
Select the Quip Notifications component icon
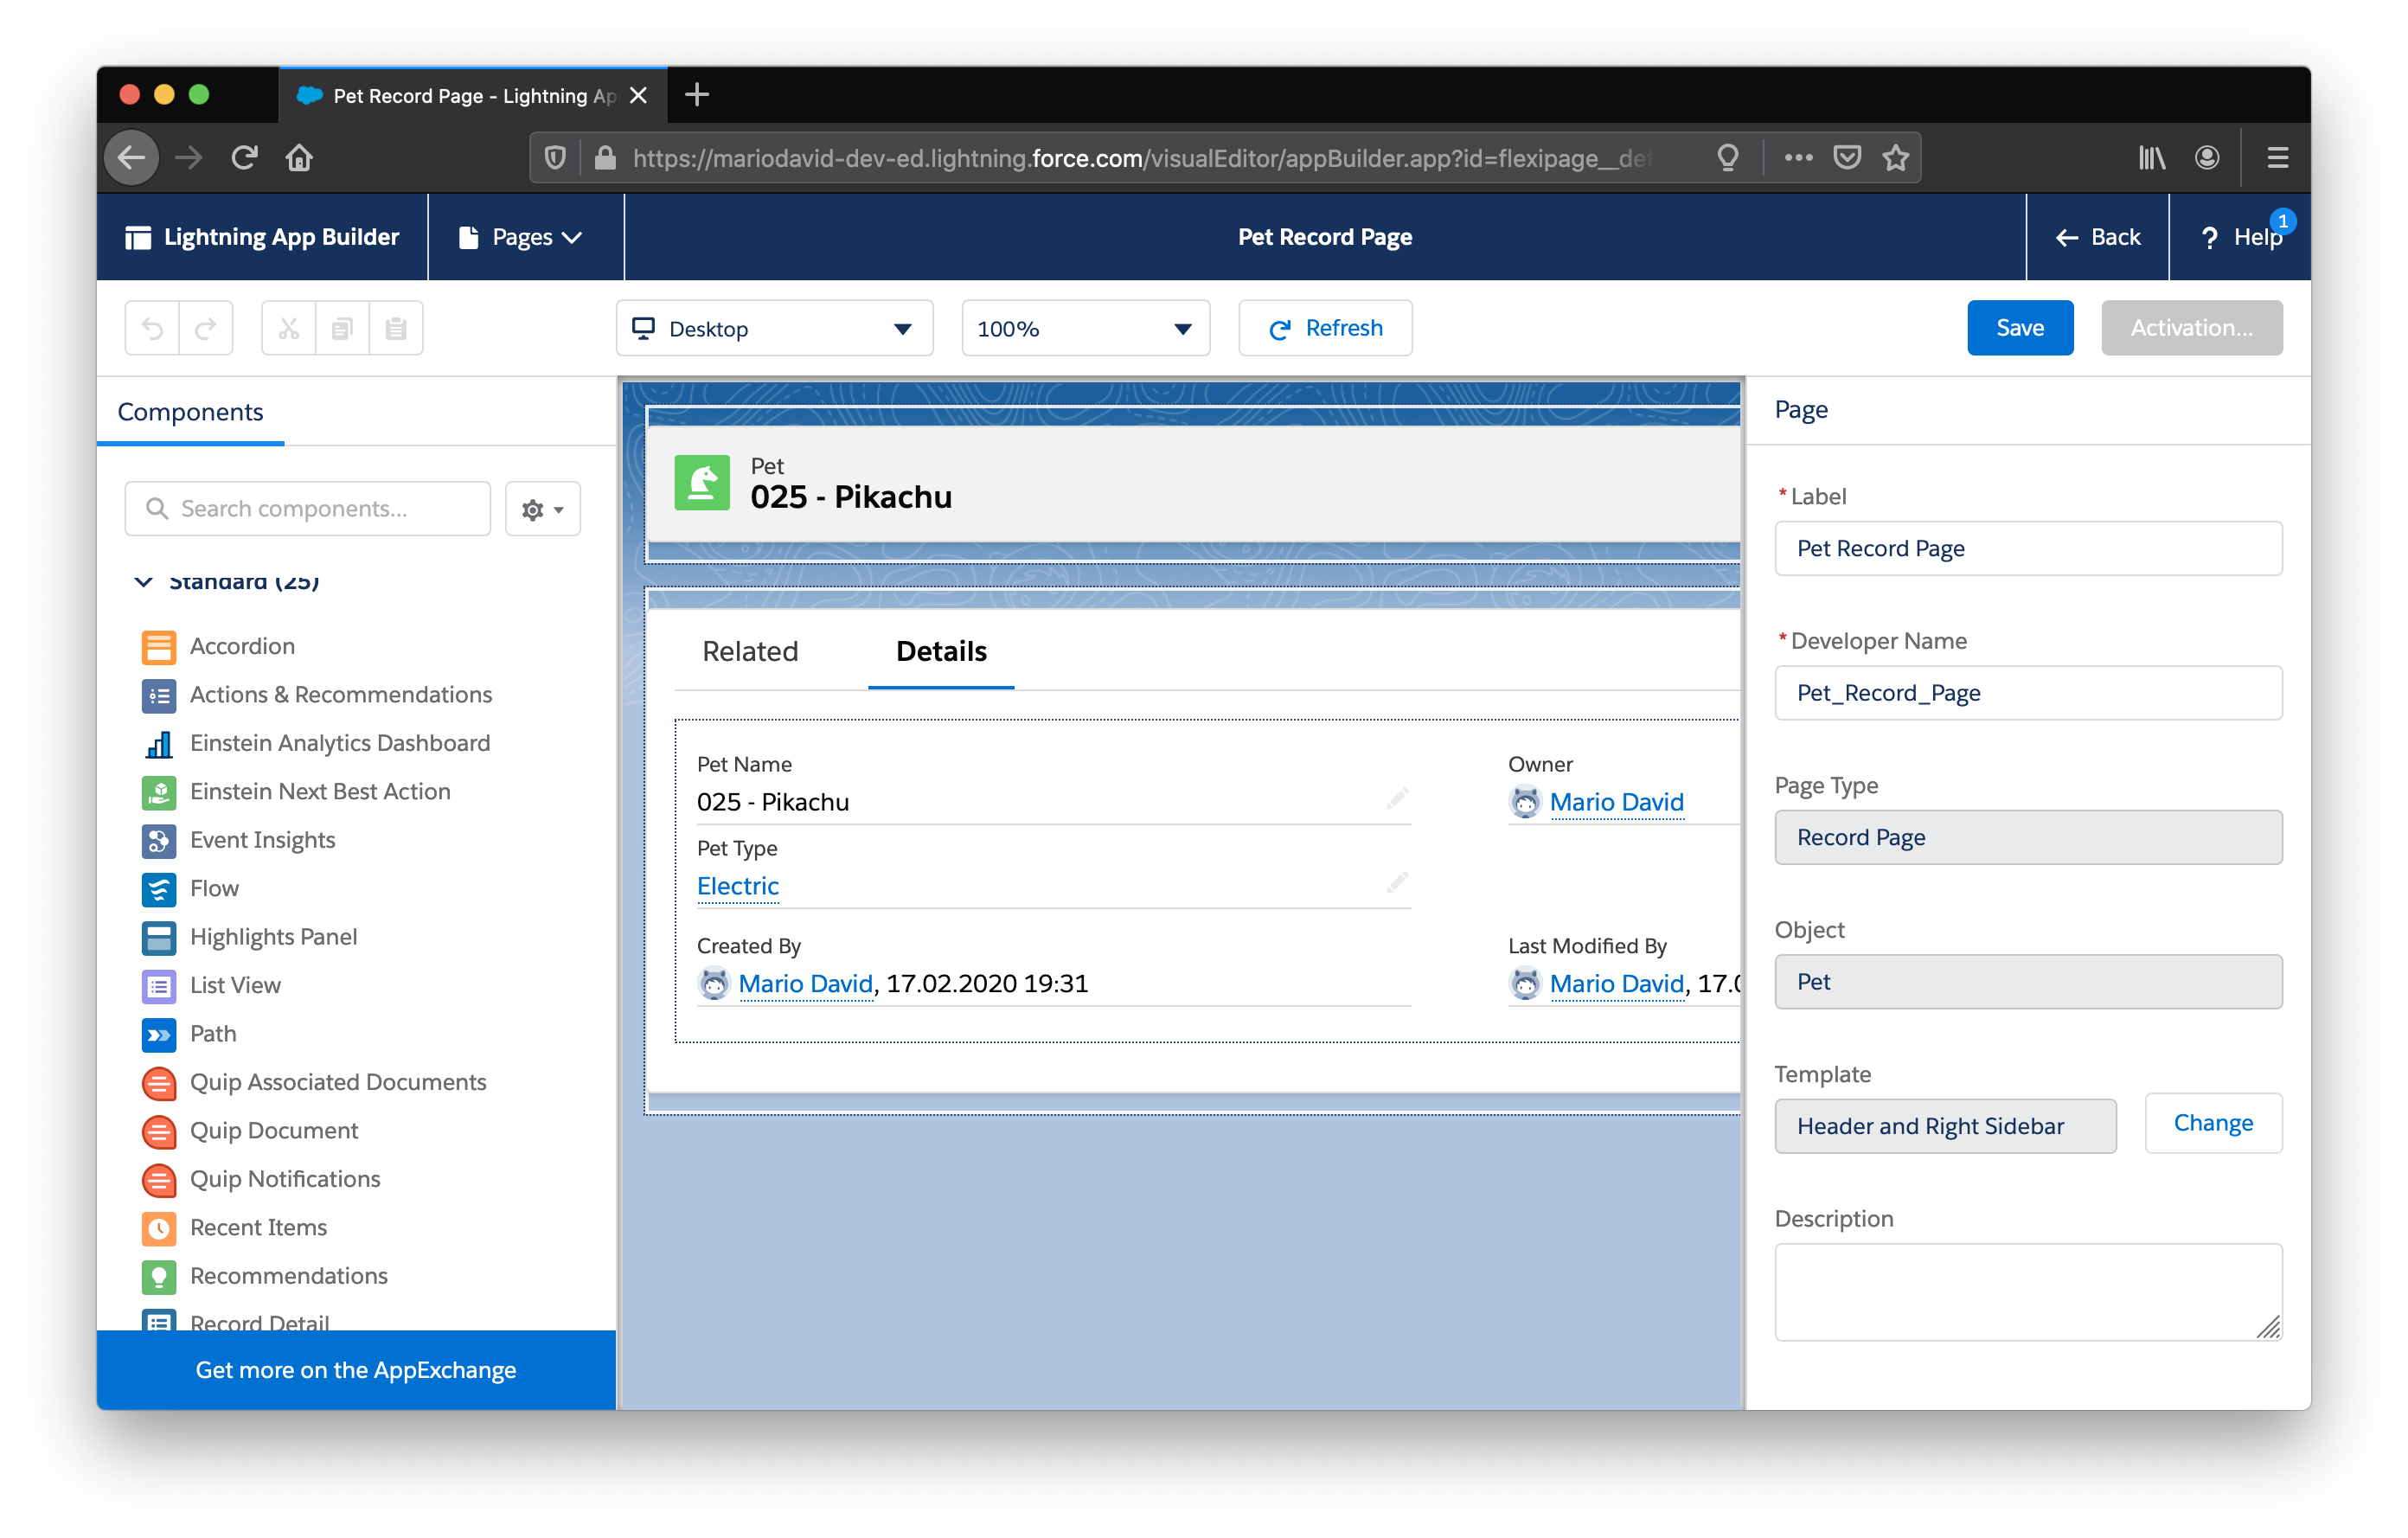pyautogui.click(x=159, y=1180)
